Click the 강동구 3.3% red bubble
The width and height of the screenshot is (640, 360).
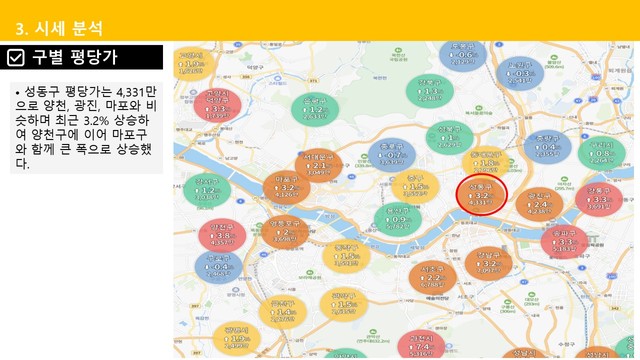coord(599,199)
